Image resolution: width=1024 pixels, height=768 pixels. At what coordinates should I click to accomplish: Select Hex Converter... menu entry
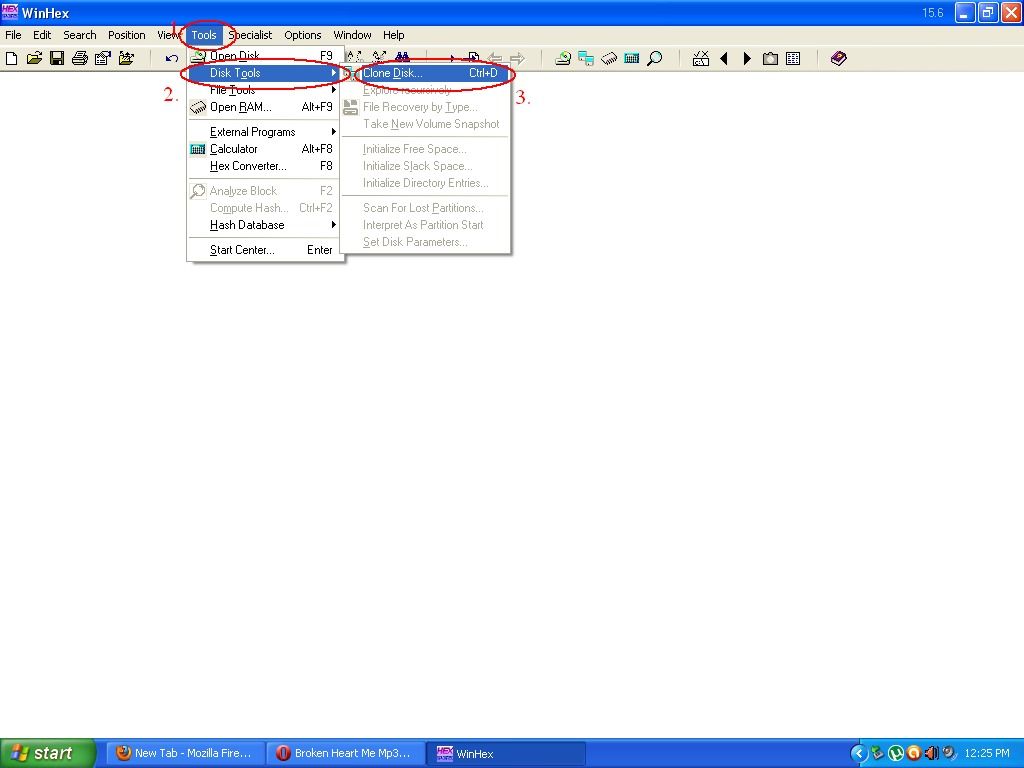pos(264,166)
